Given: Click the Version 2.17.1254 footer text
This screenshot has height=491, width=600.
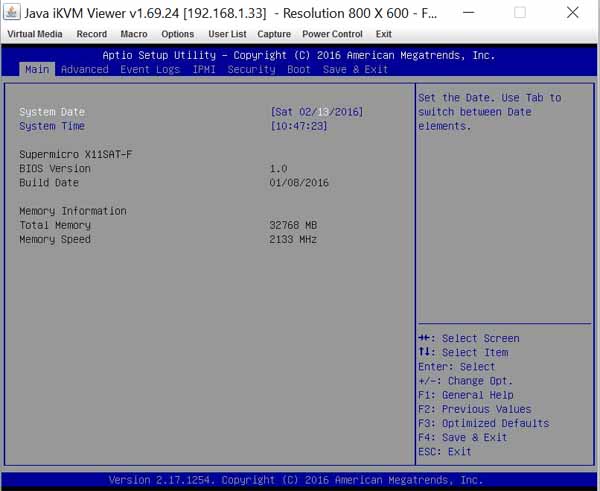Looking at the screenshot, I should [296, 480].
